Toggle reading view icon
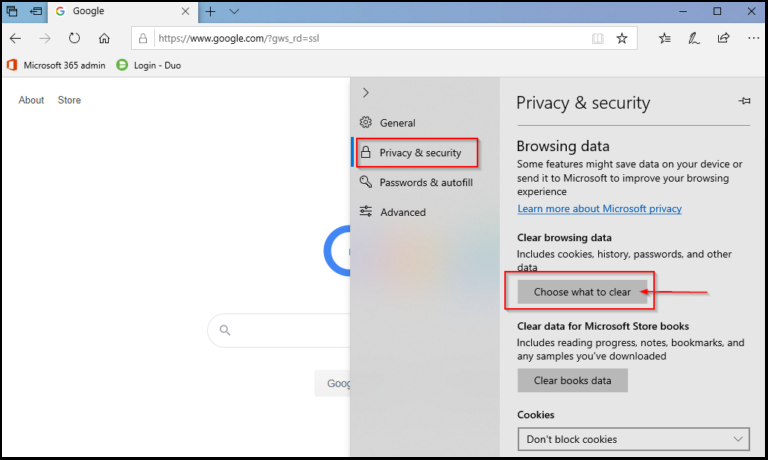768x460 pixels. 598,38
